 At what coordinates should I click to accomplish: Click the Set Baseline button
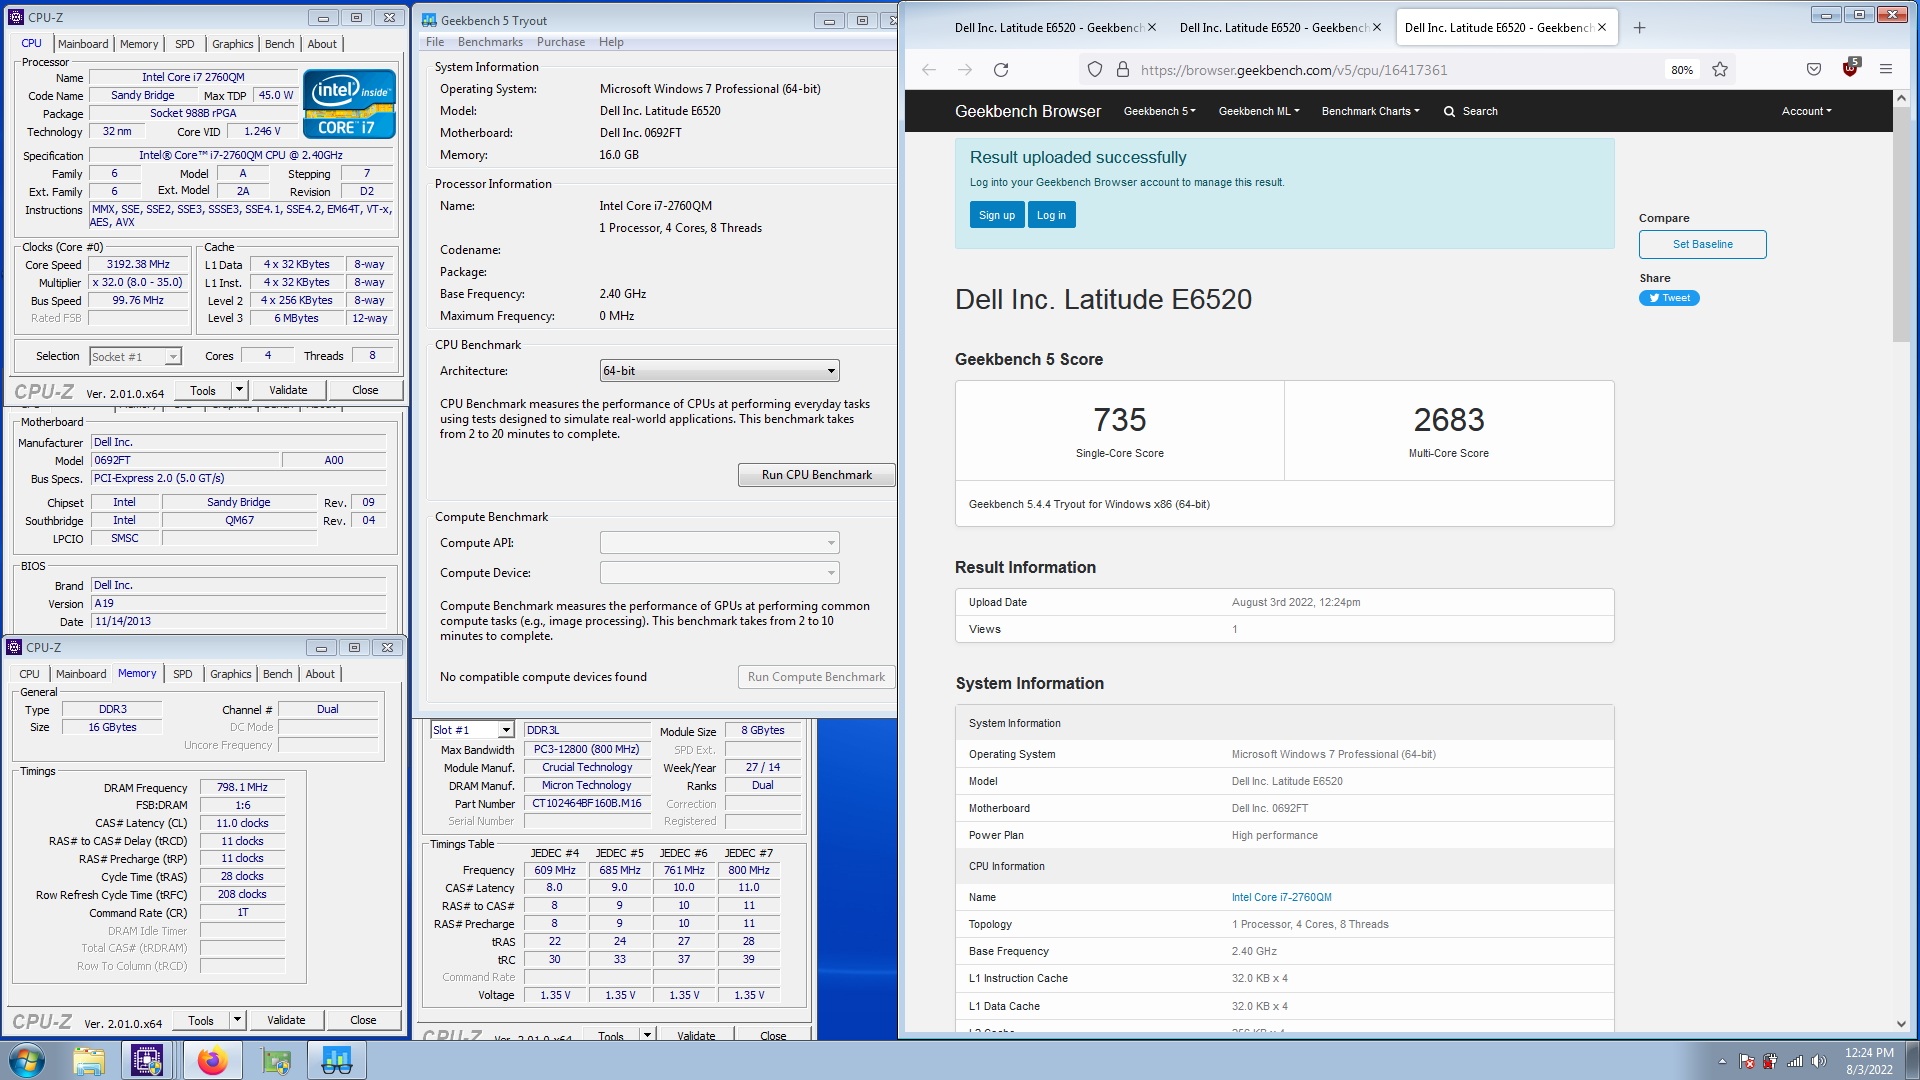tap(1702, 244)
